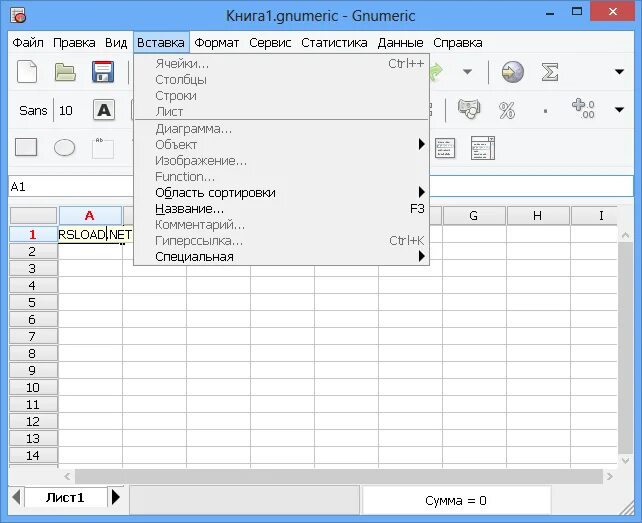Select row 14 header
The width and height of the screenshot is (642, 523).
pyautogui.click(x=33, y=455)
